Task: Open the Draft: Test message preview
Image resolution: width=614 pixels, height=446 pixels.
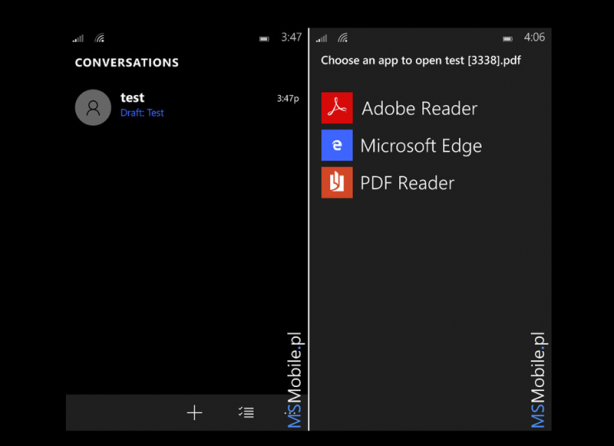Action: pyautogui.click(x=142, y=113)
